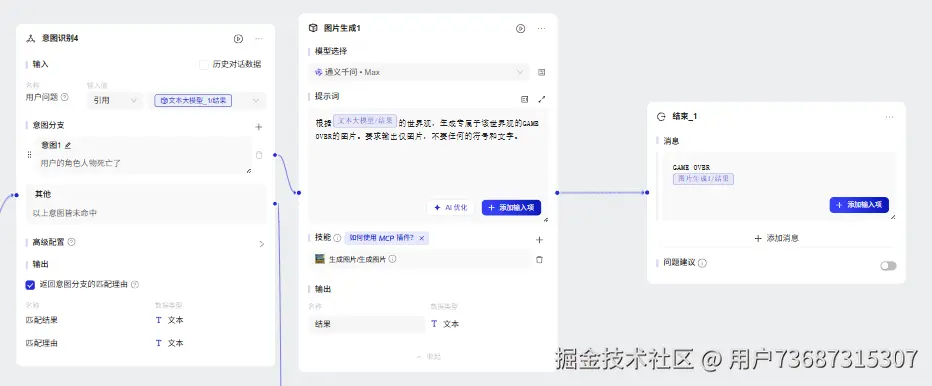This screenshot has width=932, height=386.
Task: Click the 图片生成1/结果 variable tag
Action: [703, 178]
